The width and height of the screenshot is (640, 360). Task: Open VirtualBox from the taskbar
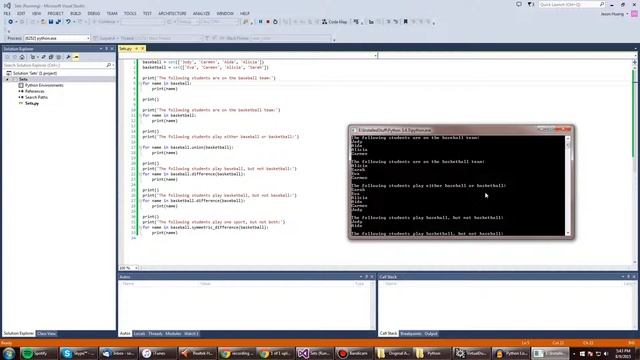pyautogui.click(x=471, y=353)
